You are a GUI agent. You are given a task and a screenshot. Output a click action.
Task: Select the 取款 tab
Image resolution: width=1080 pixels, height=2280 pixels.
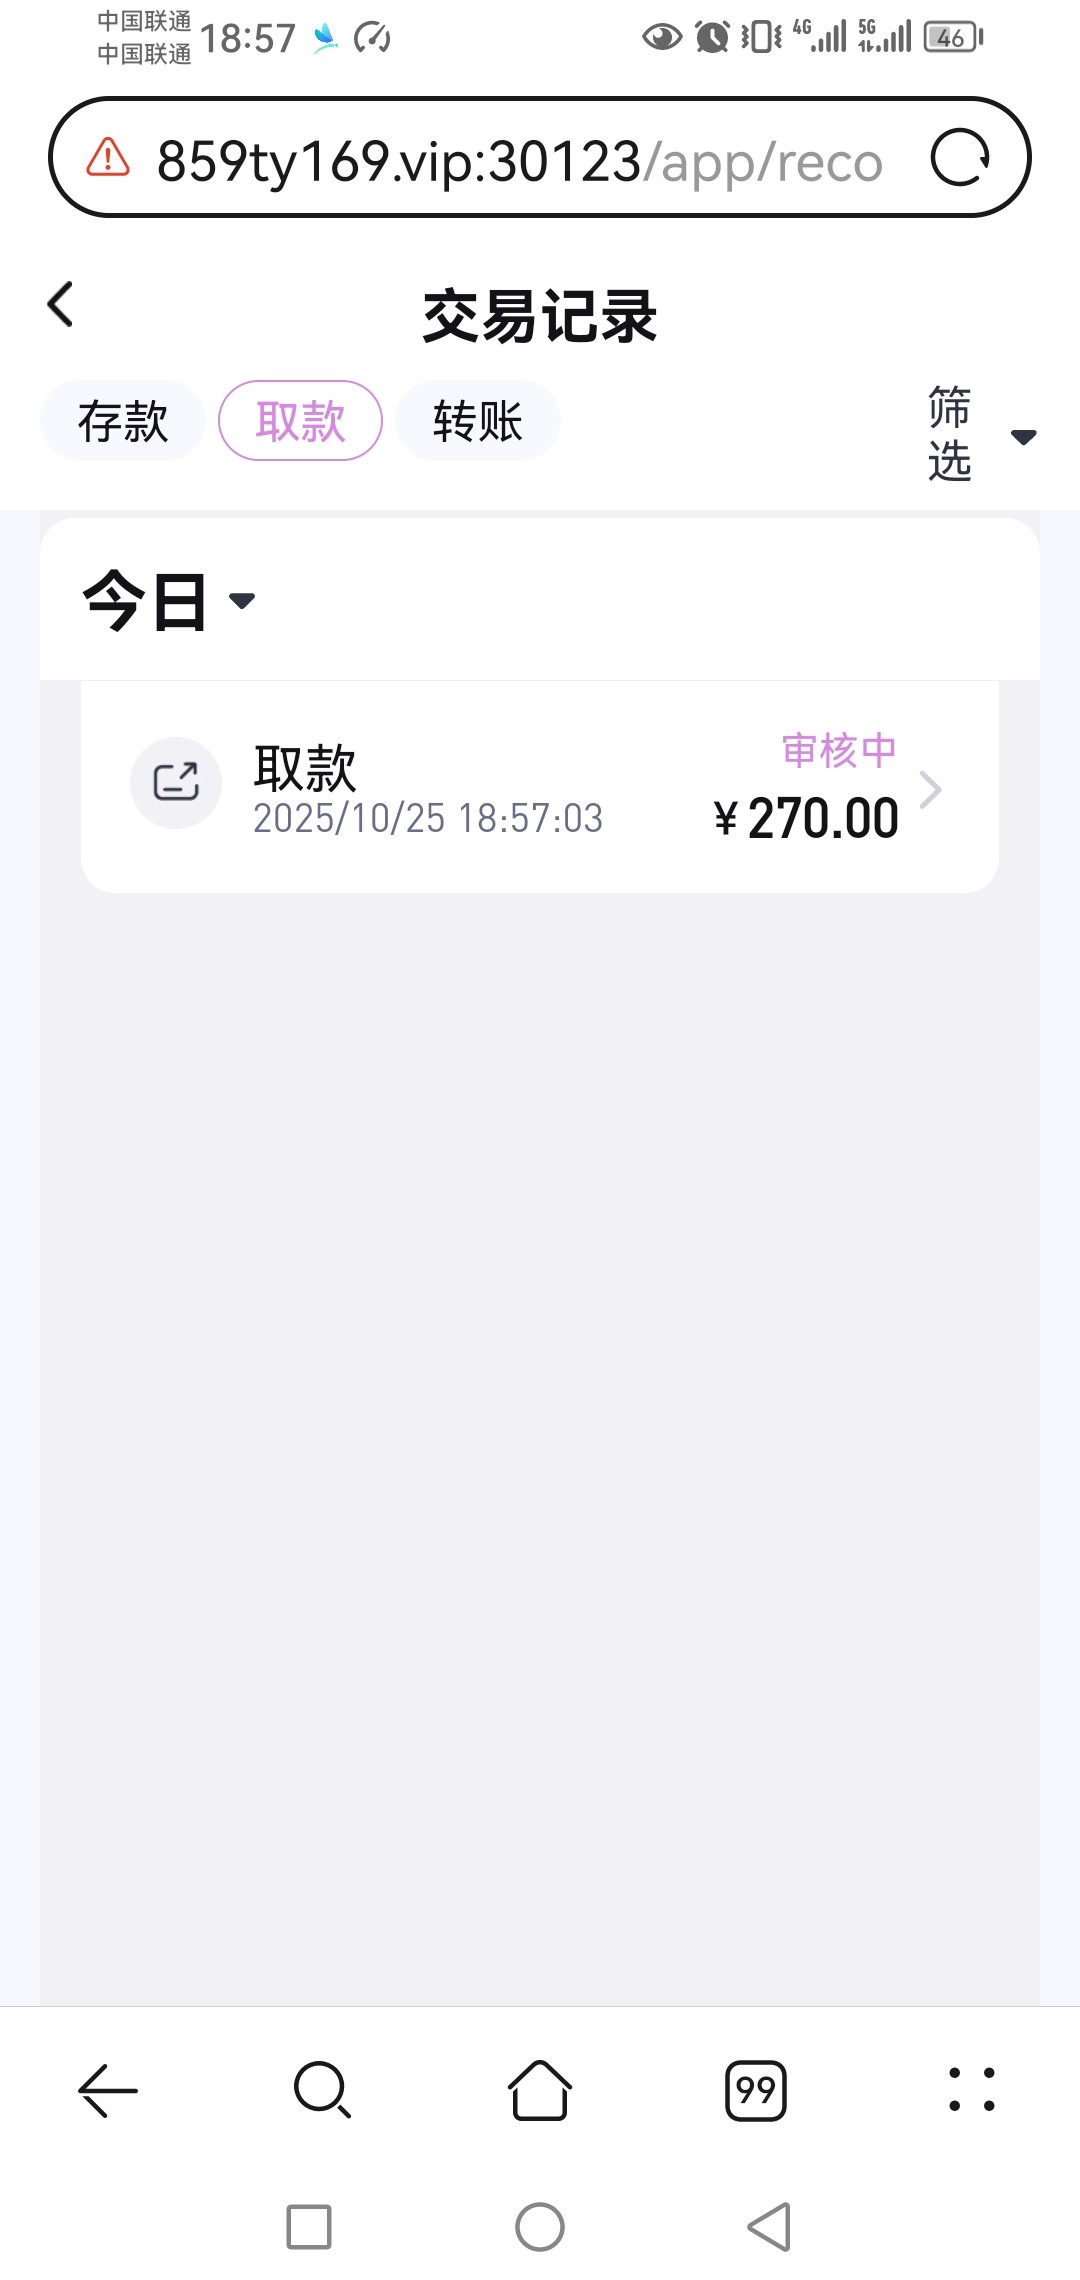[x=300, y=421]
